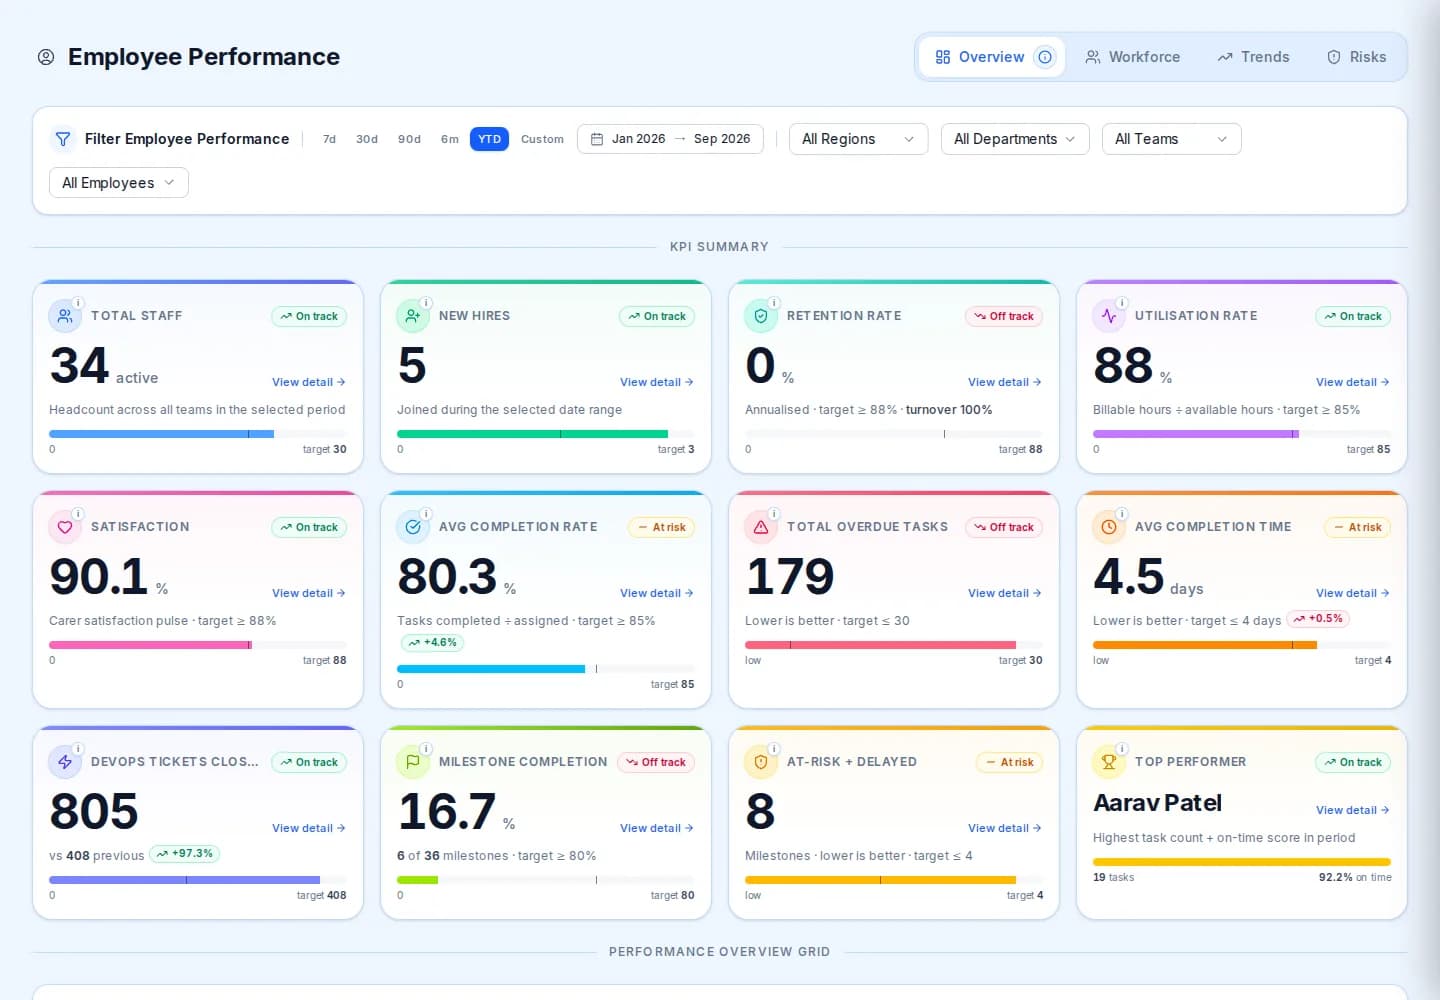Screen dimensions: 1440x1000
Task: Open View detail for Retention Rate
Action: pyautogui.click(x=1005, y=382)
